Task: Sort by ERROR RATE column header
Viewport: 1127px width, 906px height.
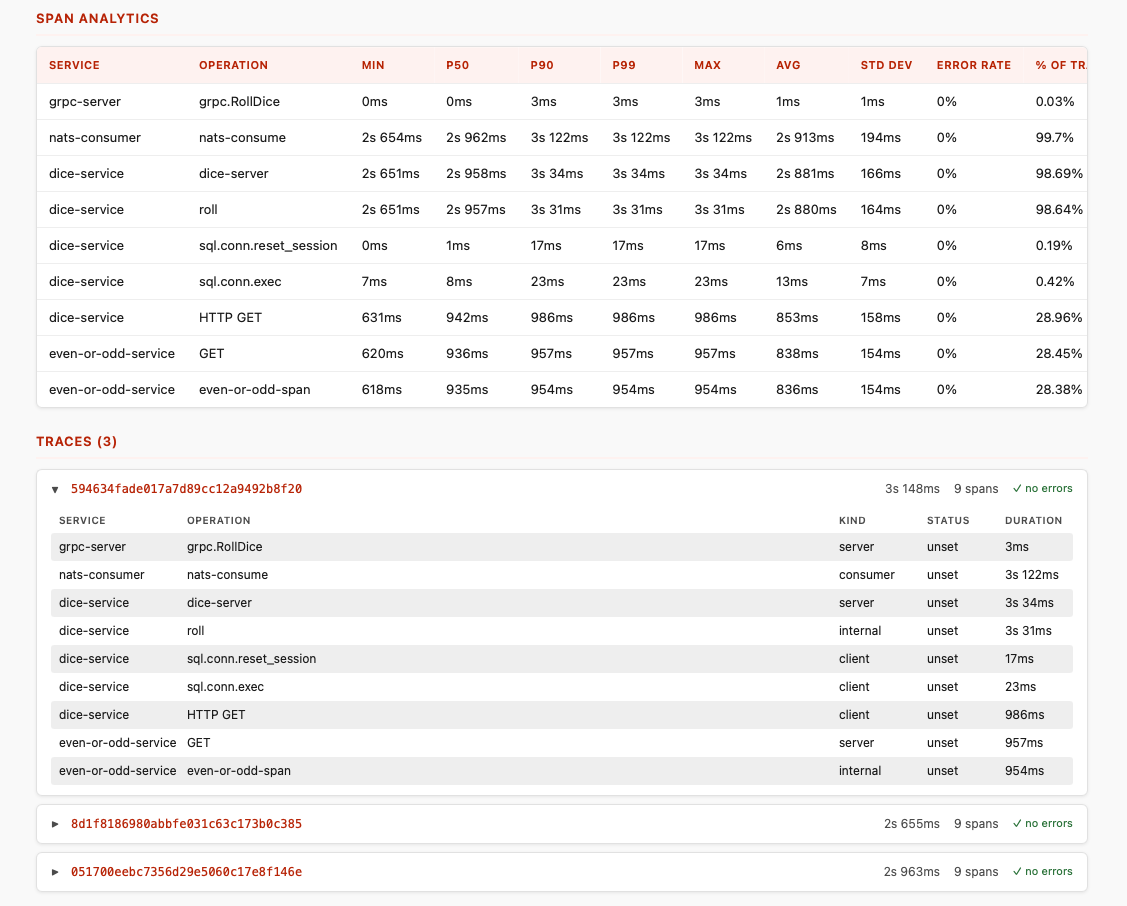Action: click(974, 65)
